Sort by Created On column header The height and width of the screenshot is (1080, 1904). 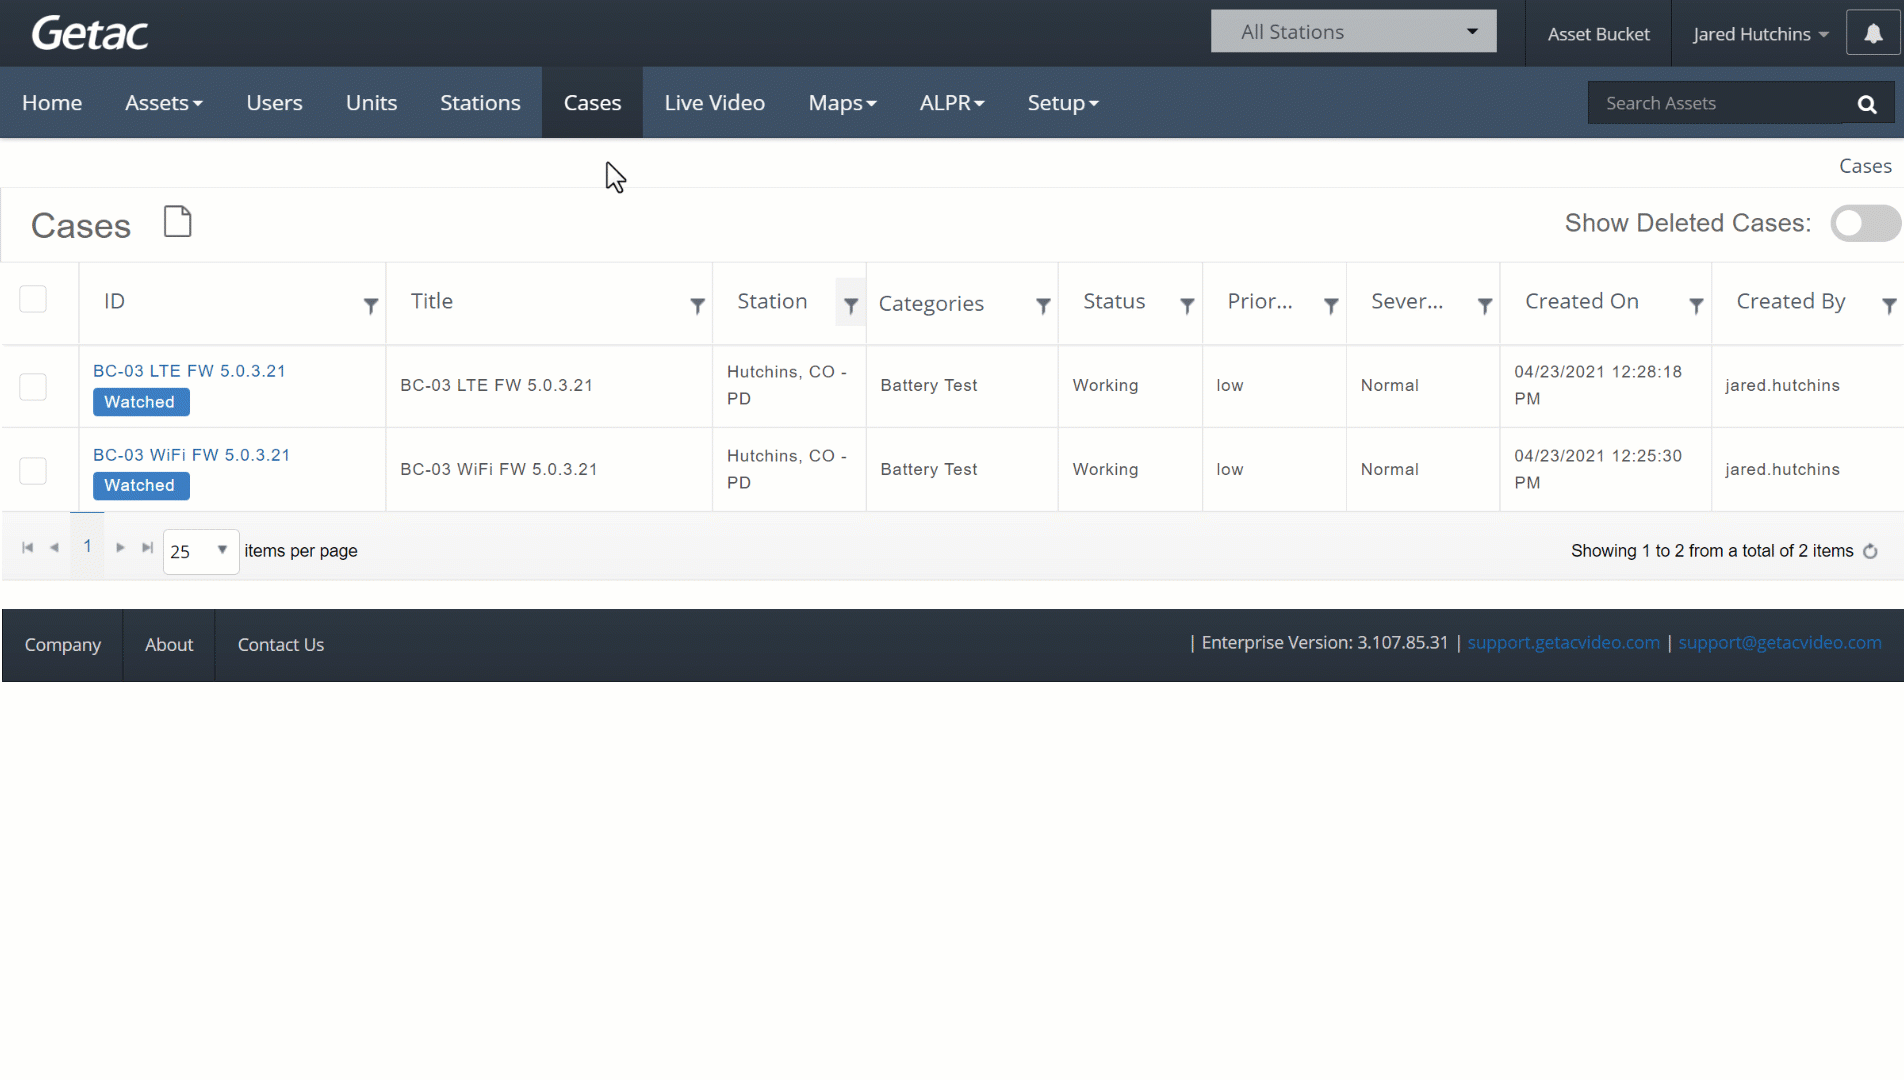pyautogui.click(x=1581, y=301)
